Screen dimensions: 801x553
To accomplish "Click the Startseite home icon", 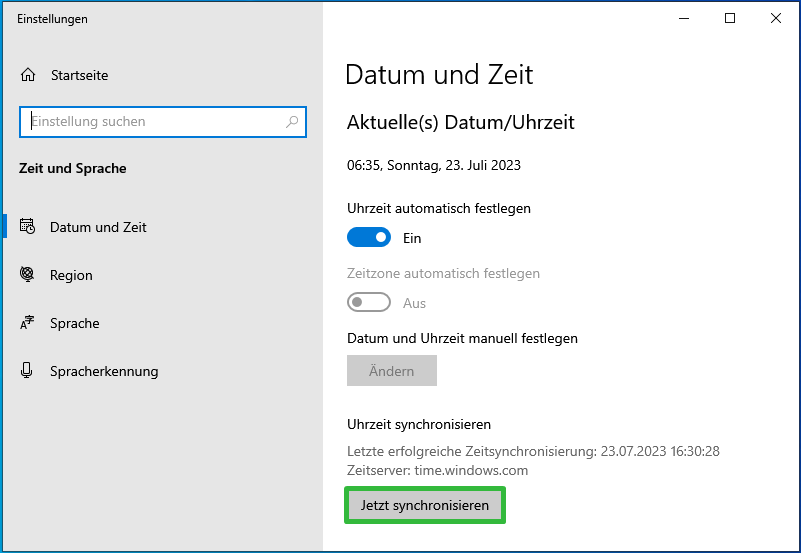I will point(28,75).
